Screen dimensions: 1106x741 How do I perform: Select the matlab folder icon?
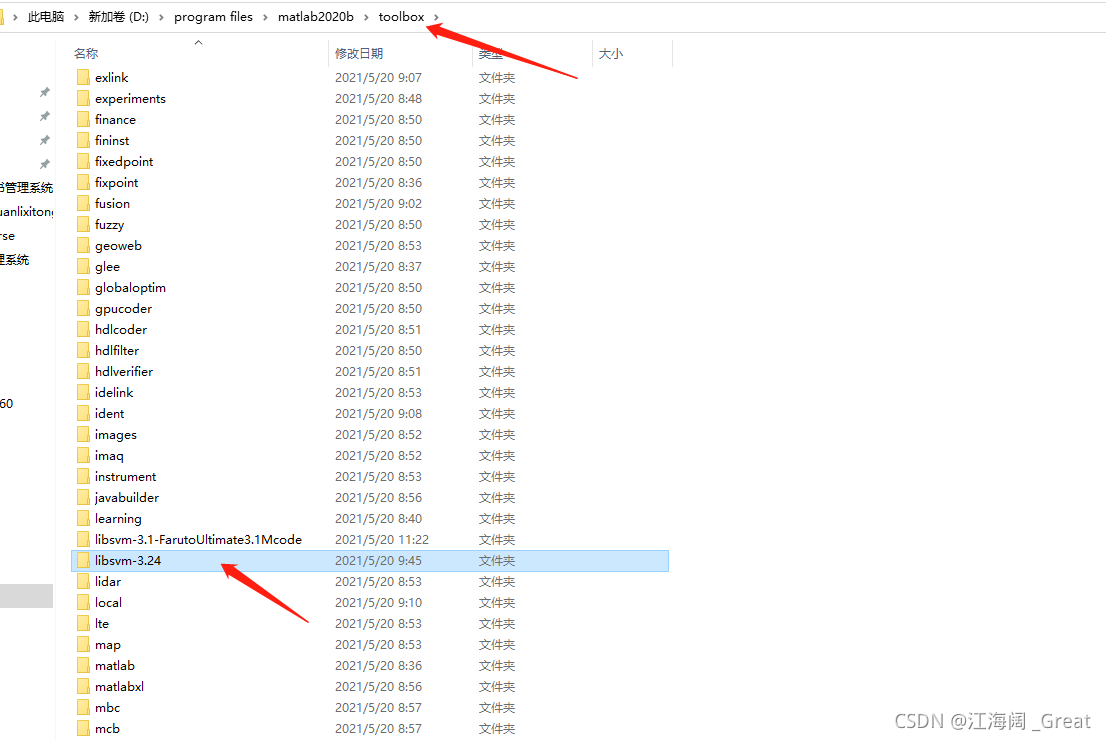click(83, 666)
